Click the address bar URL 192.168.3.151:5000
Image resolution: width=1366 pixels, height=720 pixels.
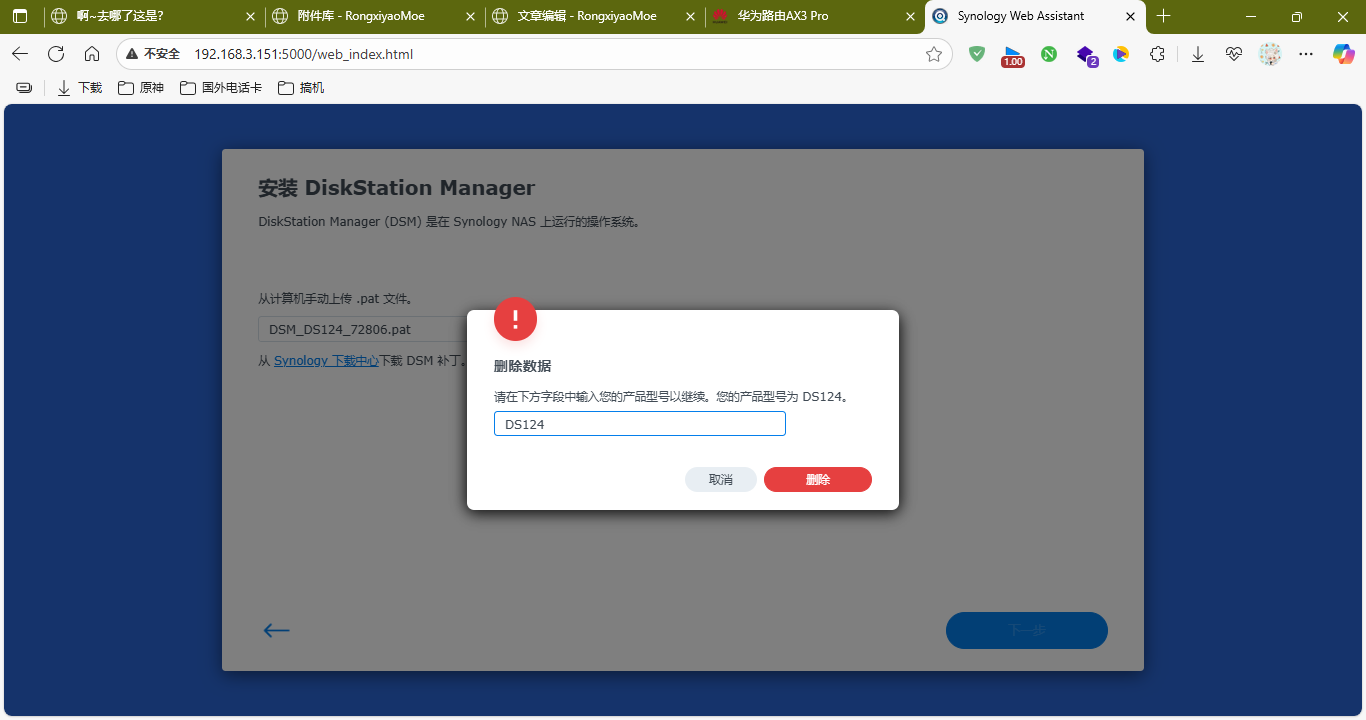(303, 54)
